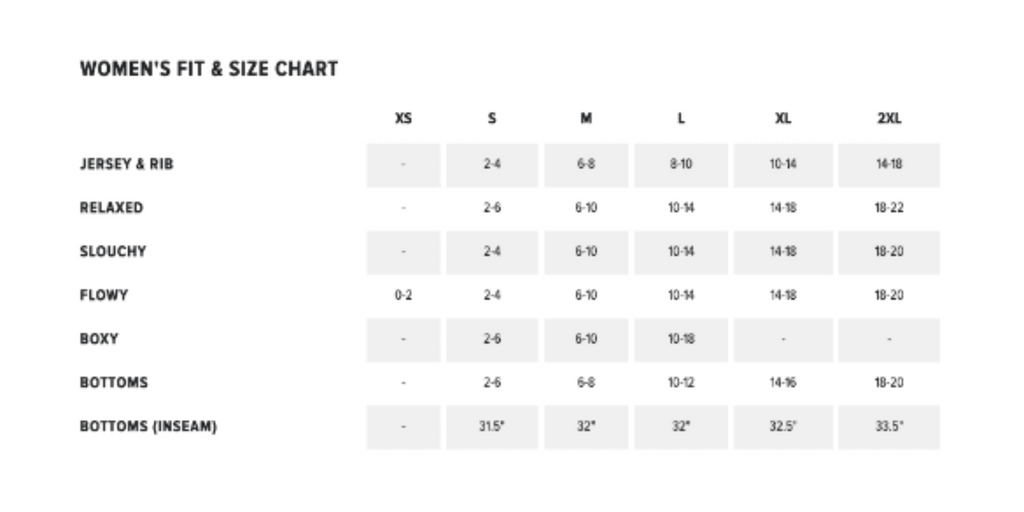Click the XL size column header
The width and height of the screenshot is (1024, 512).
(783, 118)
